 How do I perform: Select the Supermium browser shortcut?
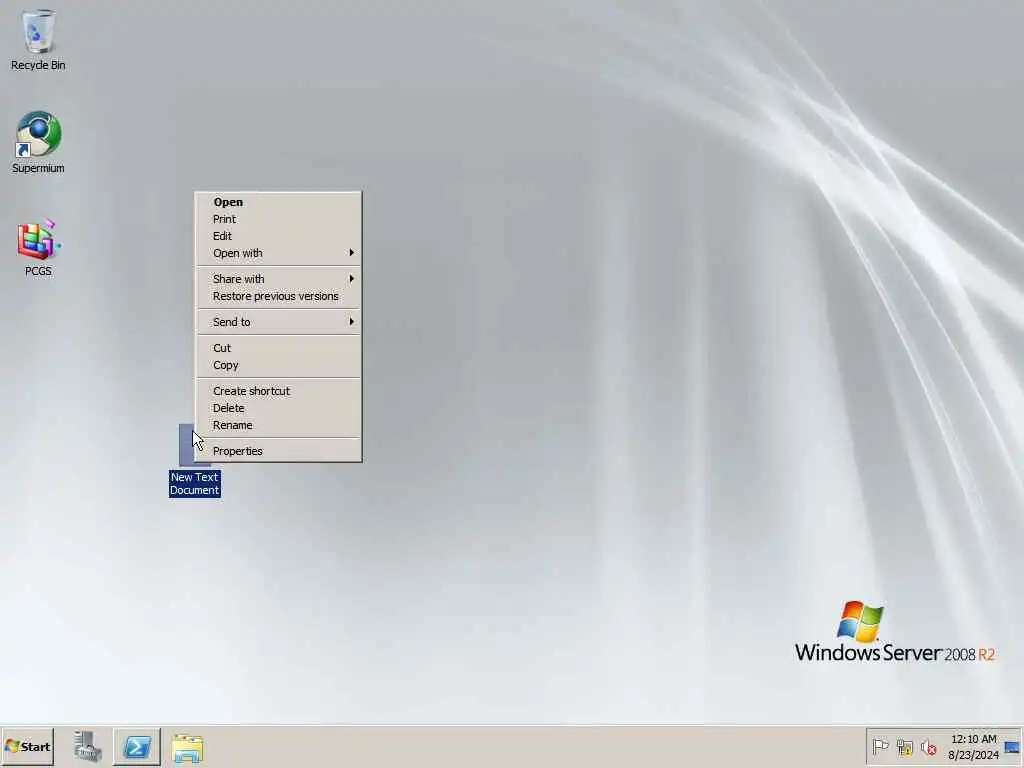coord(38,142)
